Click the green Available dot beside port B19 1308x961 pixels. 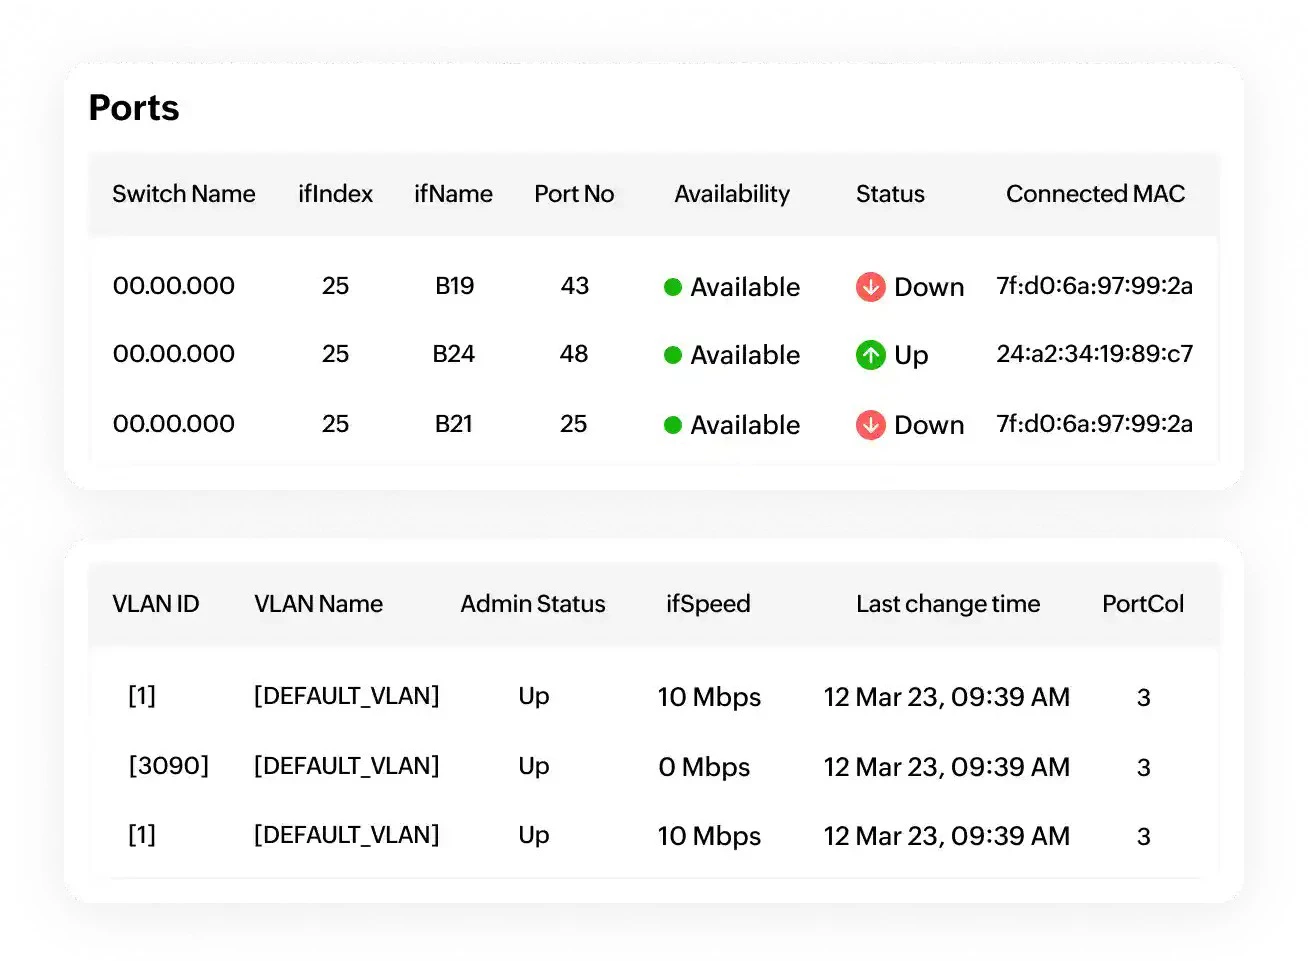[x=673, y=287]
